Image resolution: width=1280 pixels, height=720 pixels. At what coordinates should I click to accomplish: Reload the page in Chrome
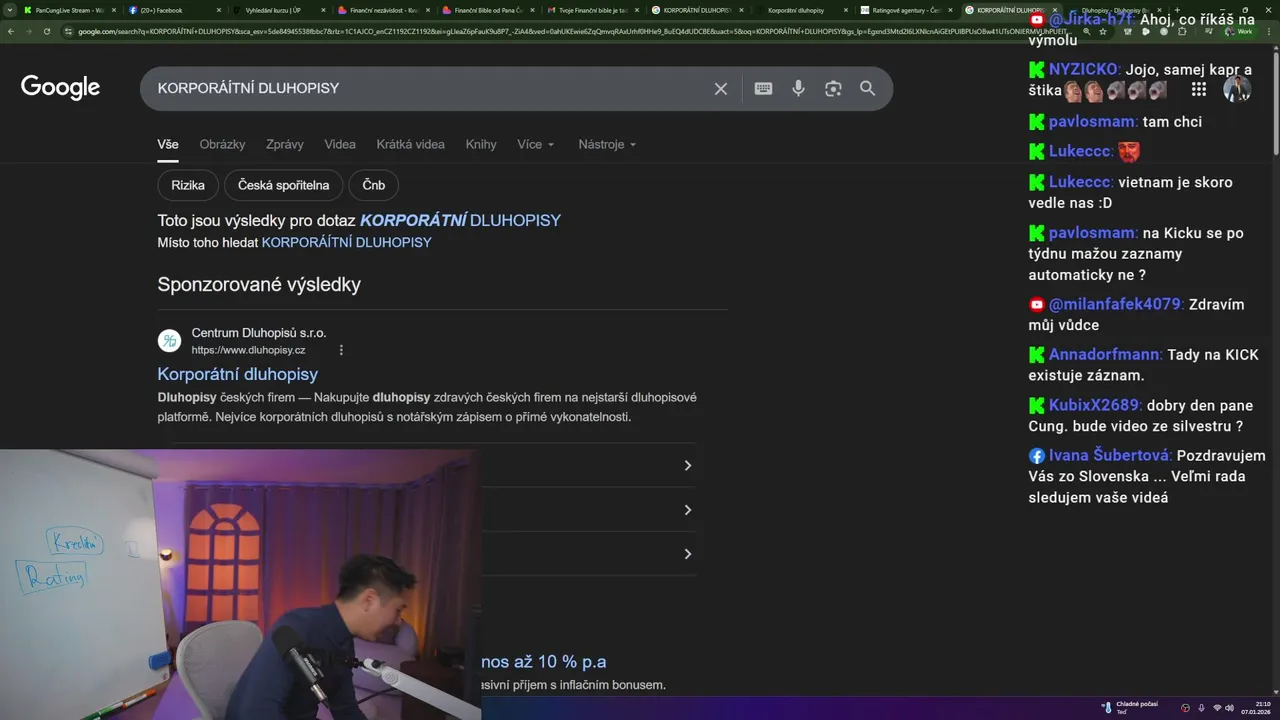46,31
